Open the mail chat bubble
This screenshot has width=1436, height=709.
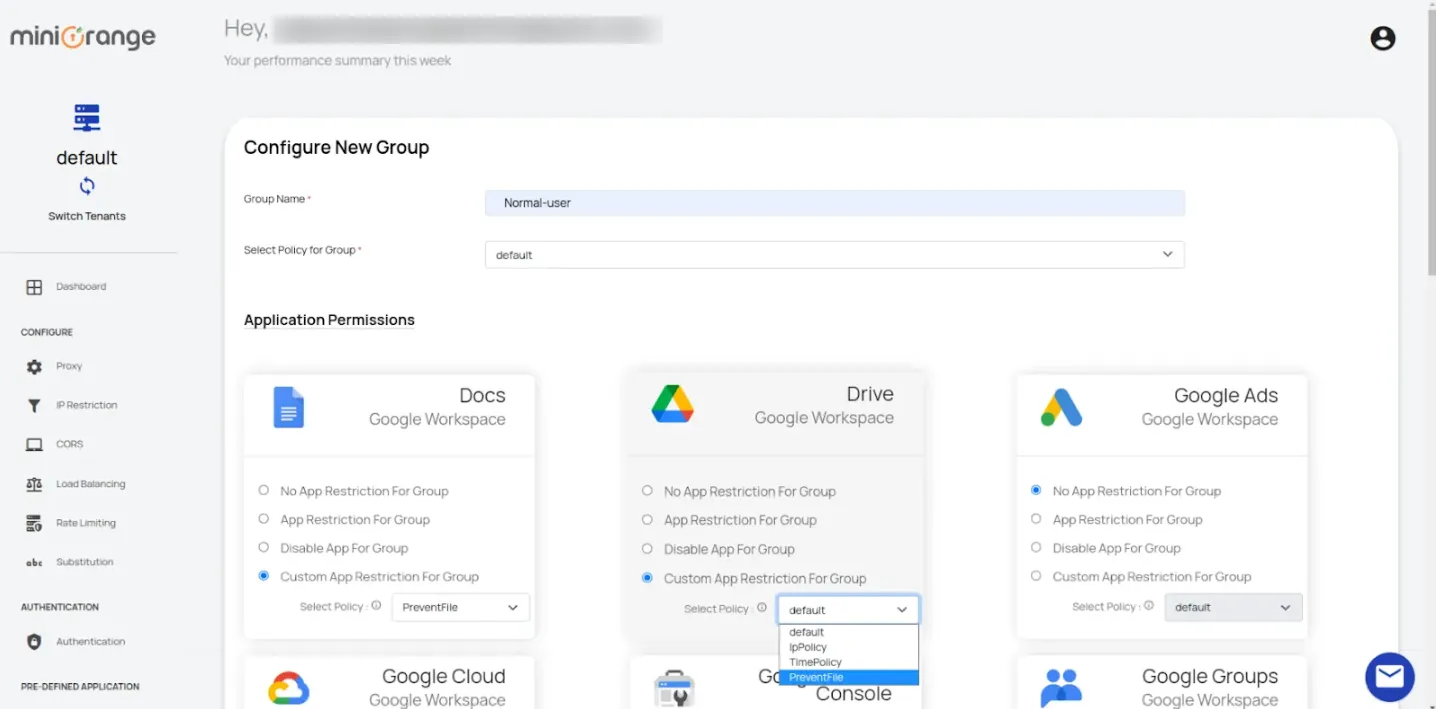click(x=1390, y=677)
